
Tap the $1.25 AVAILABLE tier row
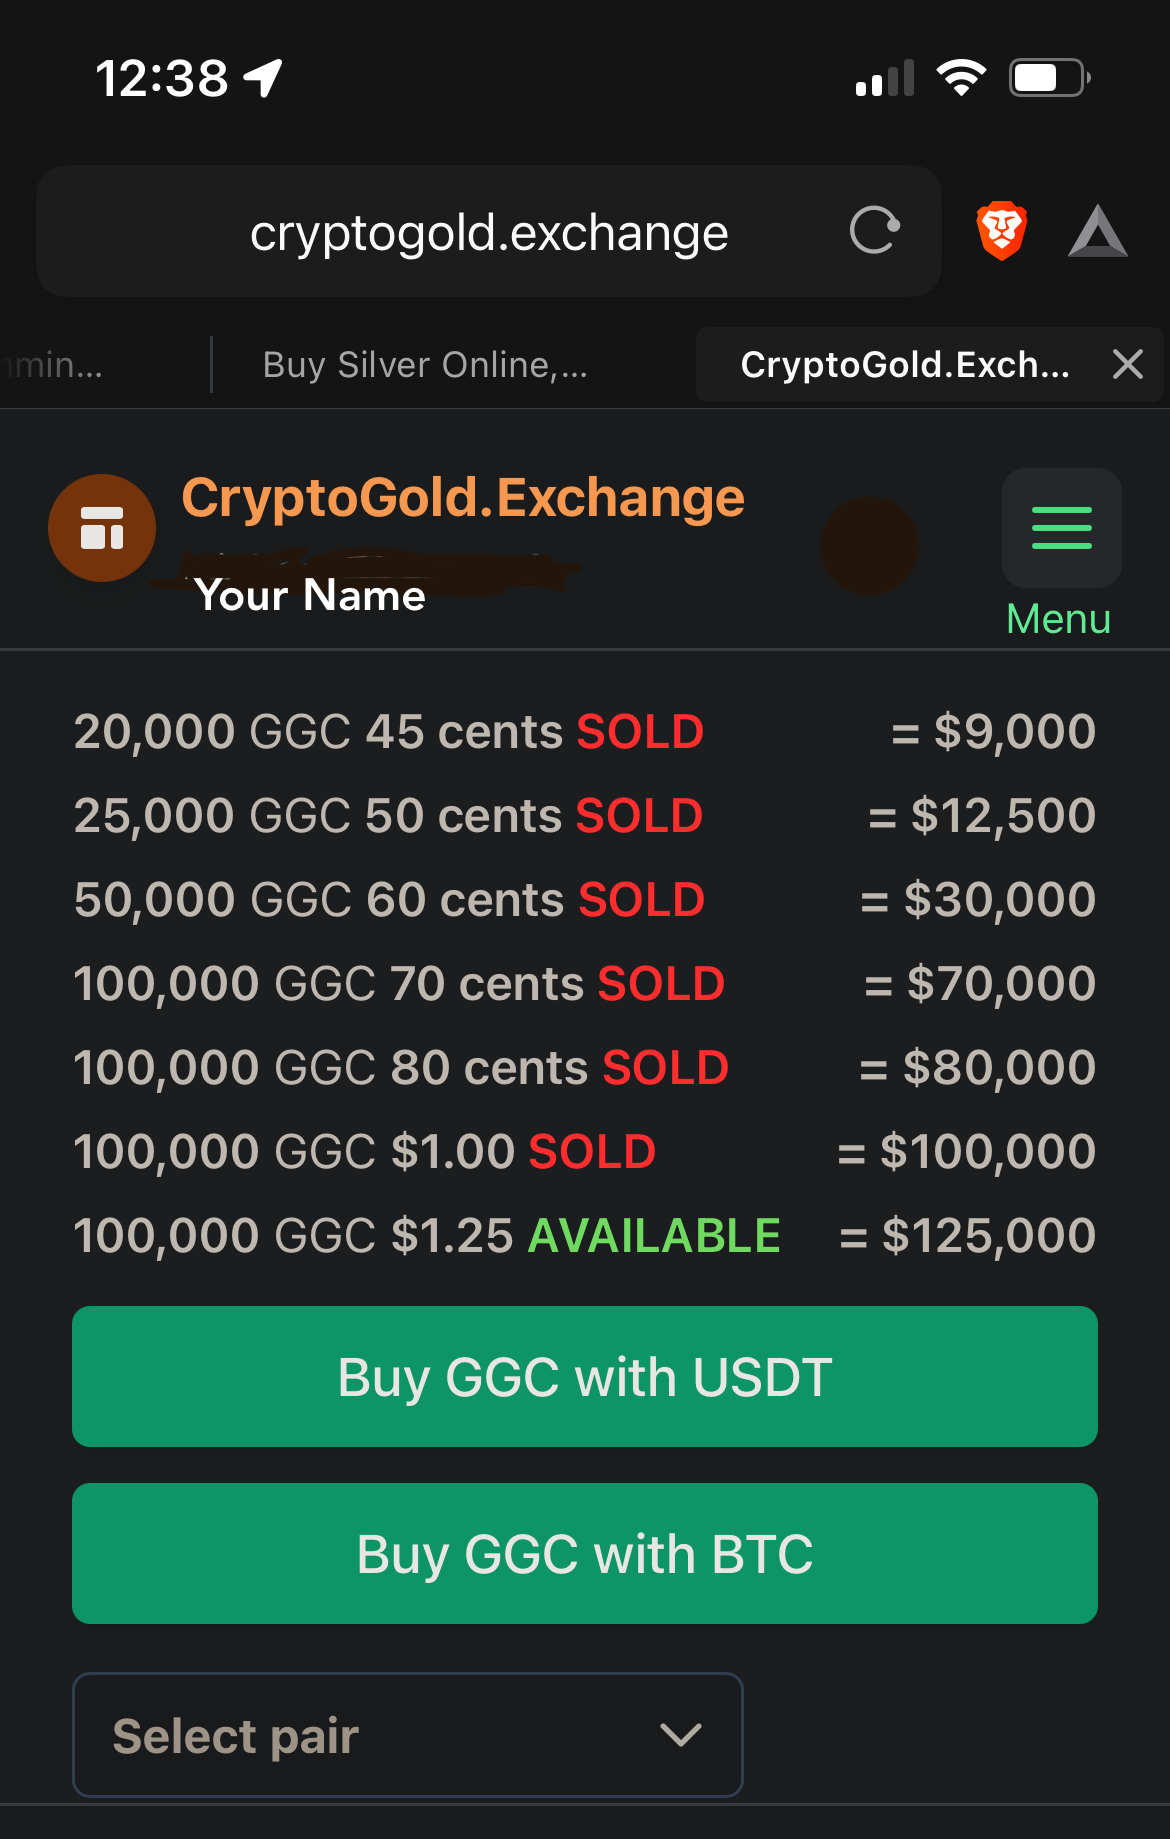[584, 1235]
